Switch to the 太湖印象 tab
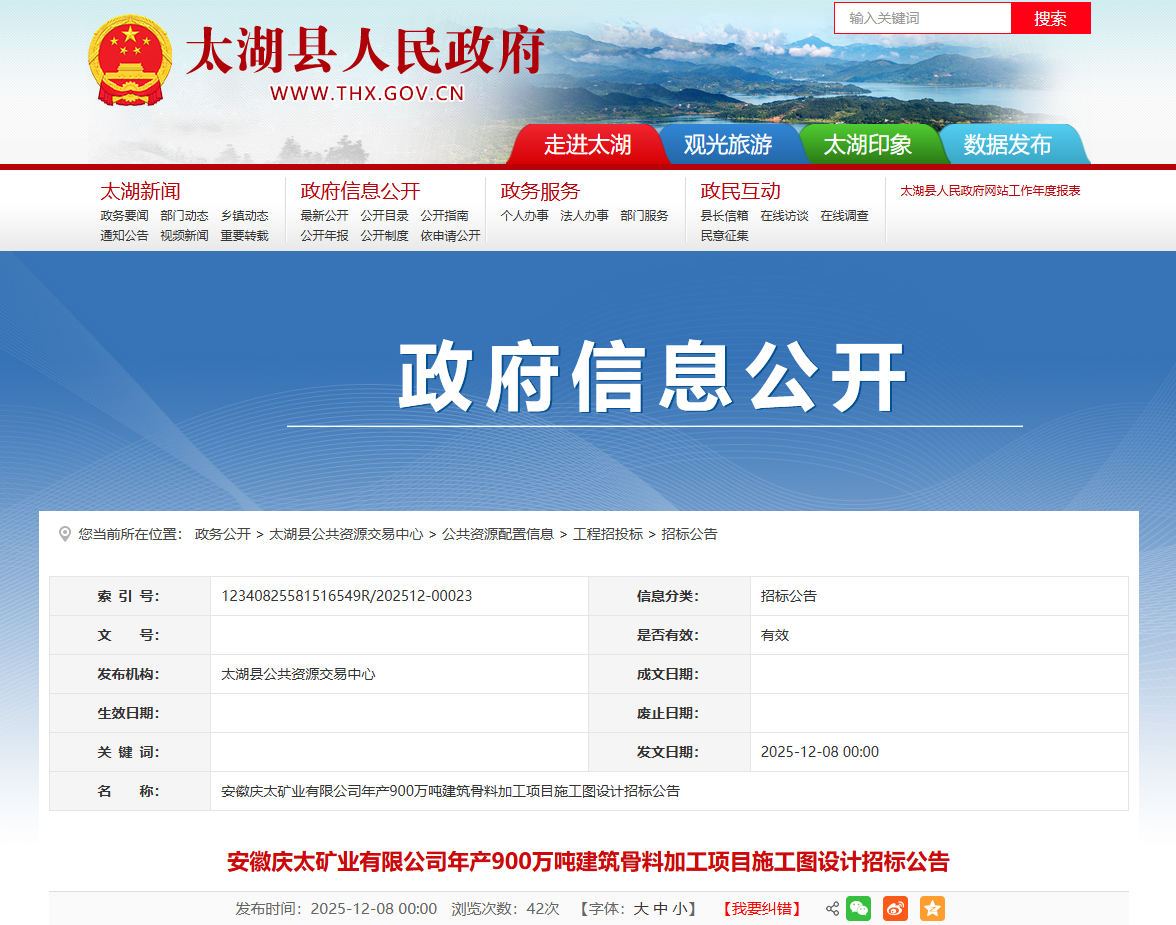 coord(867,145)
